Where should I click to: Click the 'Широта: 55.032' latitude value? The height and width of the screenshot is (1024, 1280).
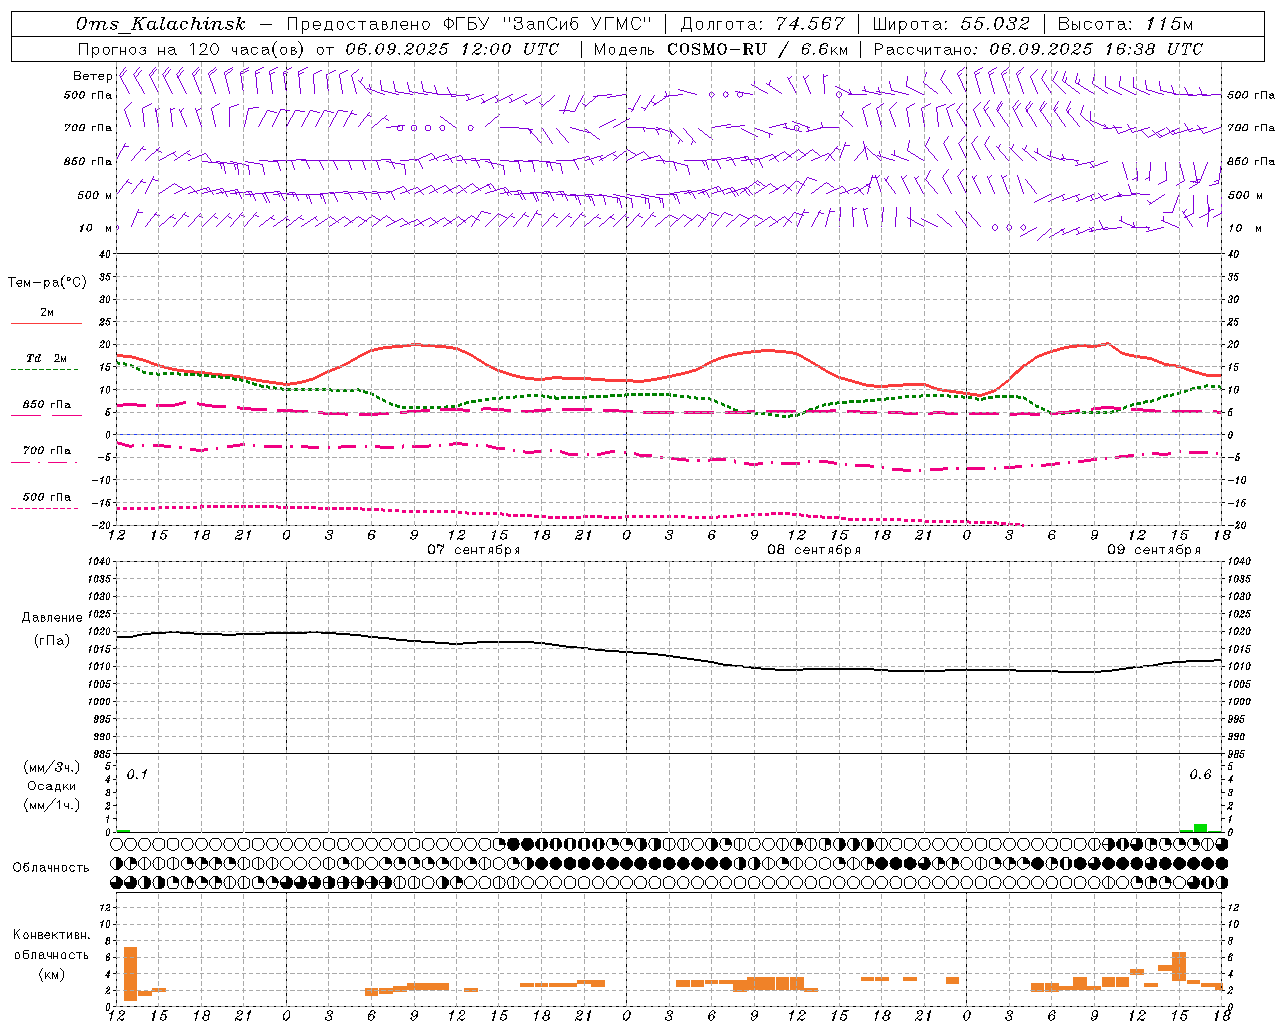[x=951, y=24]
